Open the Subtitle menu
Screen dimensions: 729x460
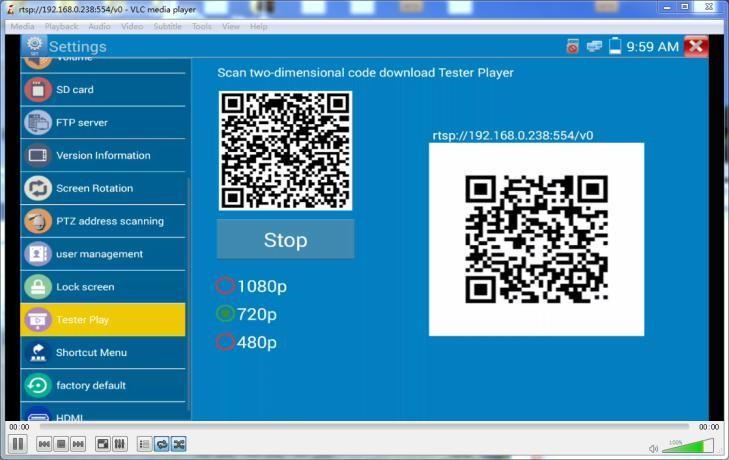pos(167,27)
